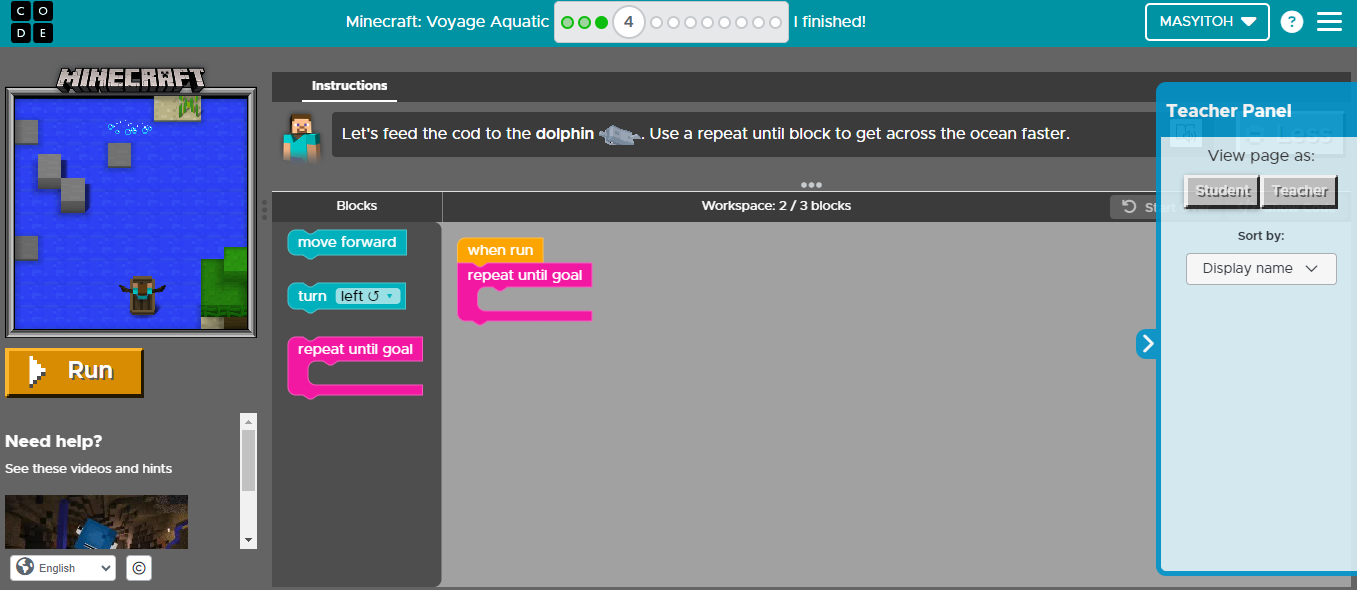Click the Minecraft logo above the game
Screen dimensions: 1357x590
click(131, 78)
